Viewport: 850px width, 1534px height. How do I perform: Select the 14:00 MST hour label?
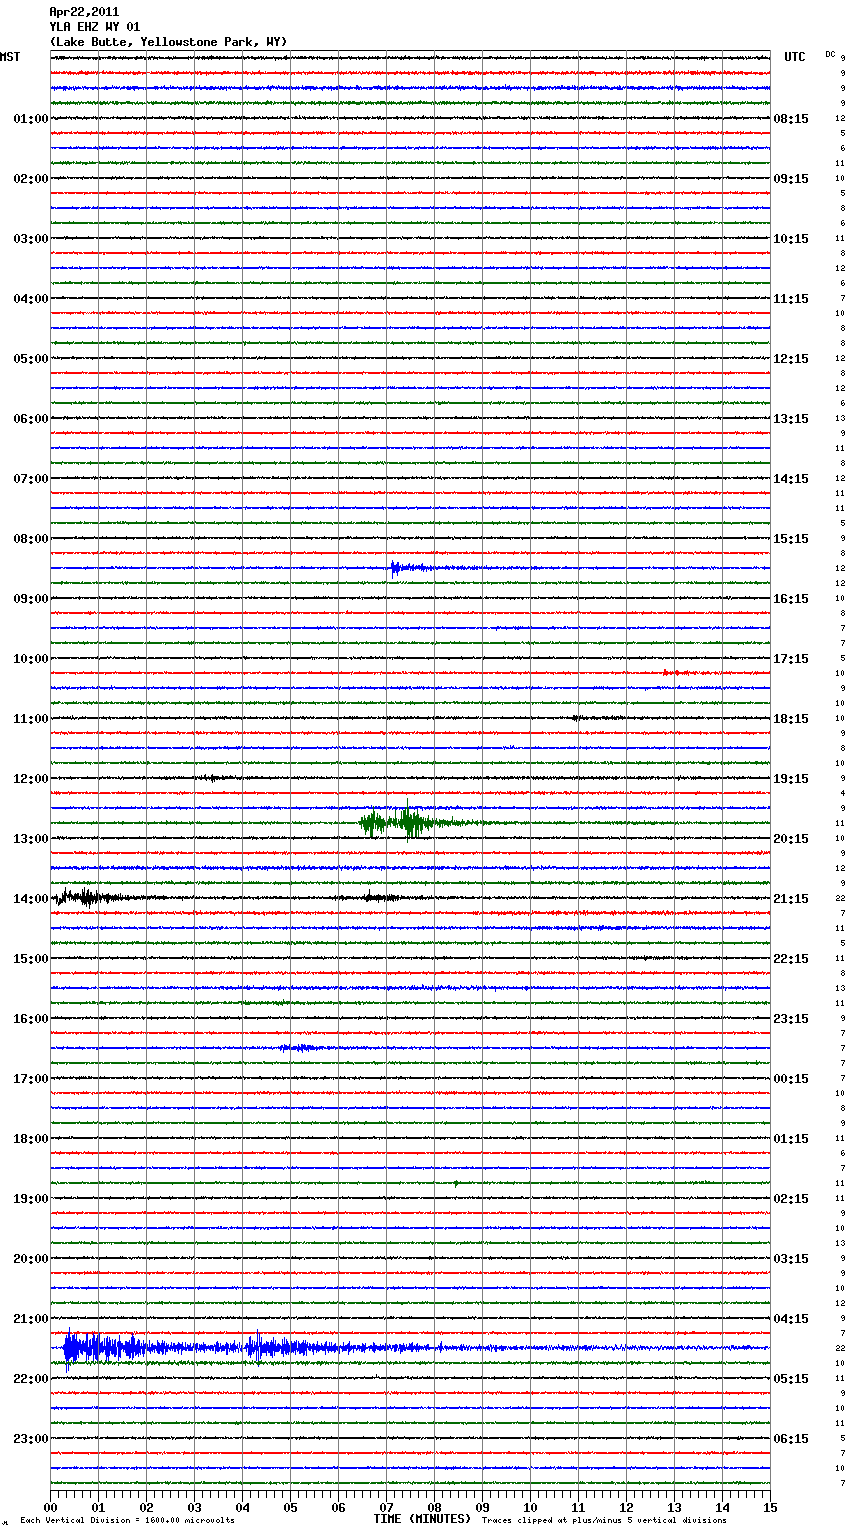(31, 899)
